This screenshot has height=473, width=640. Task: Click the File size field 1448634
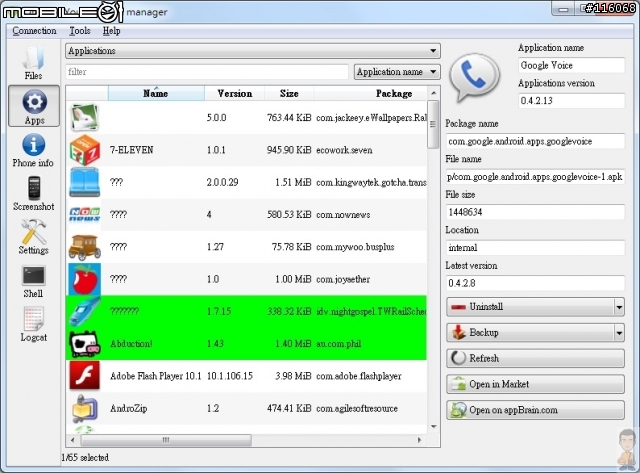(535, 212)
